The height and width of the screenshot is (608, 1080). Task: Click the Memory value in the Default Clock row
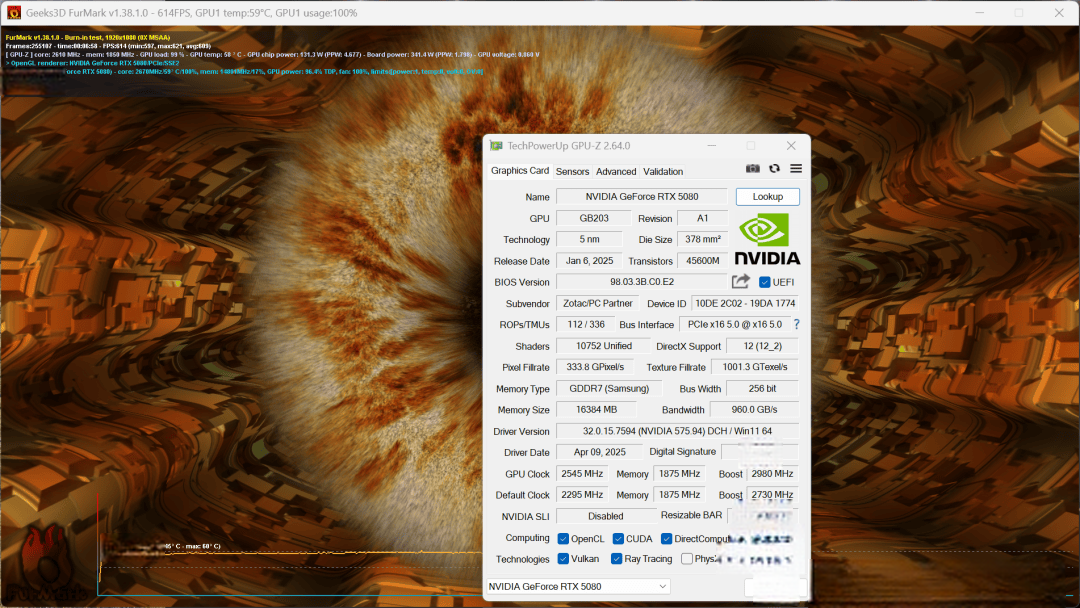[680, 494]
